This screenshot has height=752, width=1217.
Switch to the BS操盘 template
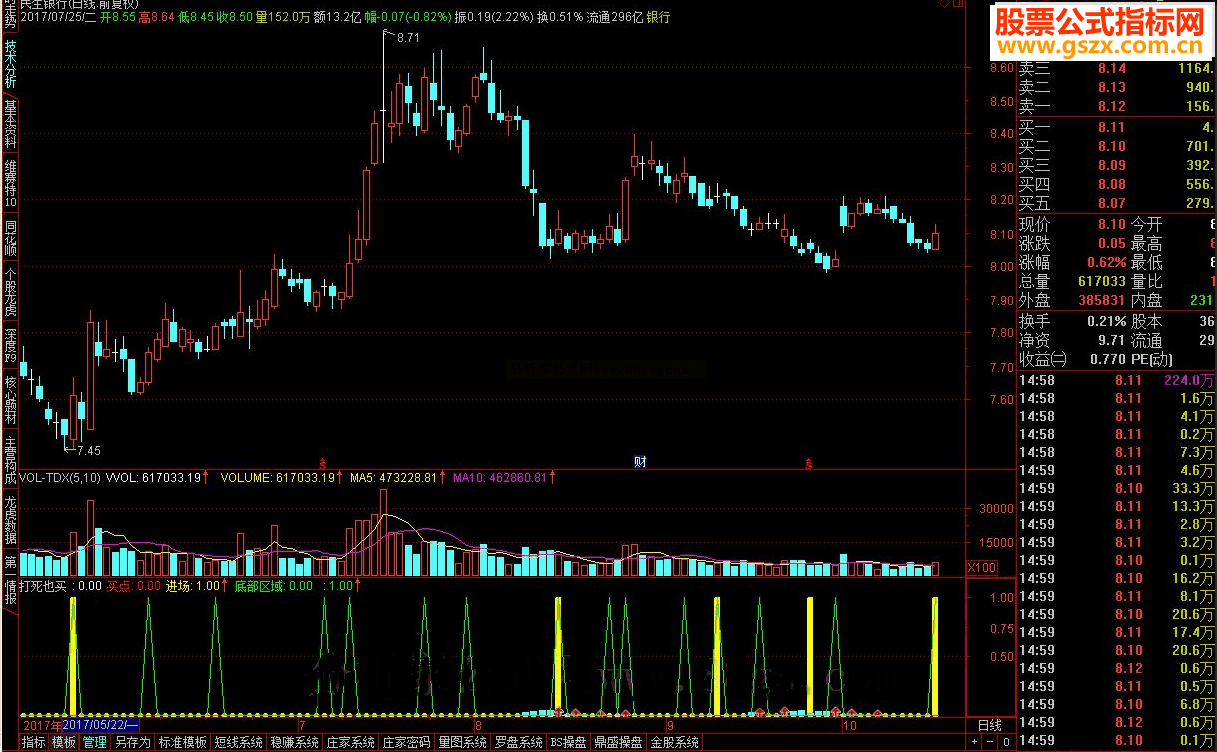click(568, 743)
